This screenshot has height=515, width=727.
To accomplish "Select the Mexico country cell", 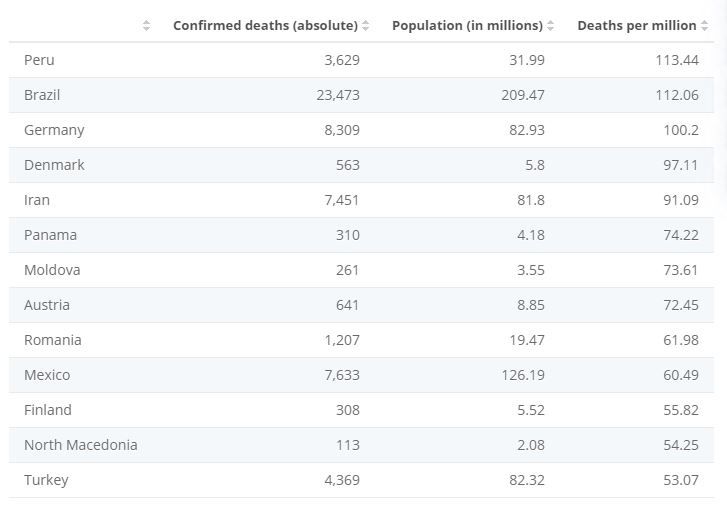I will coord(47,375).
